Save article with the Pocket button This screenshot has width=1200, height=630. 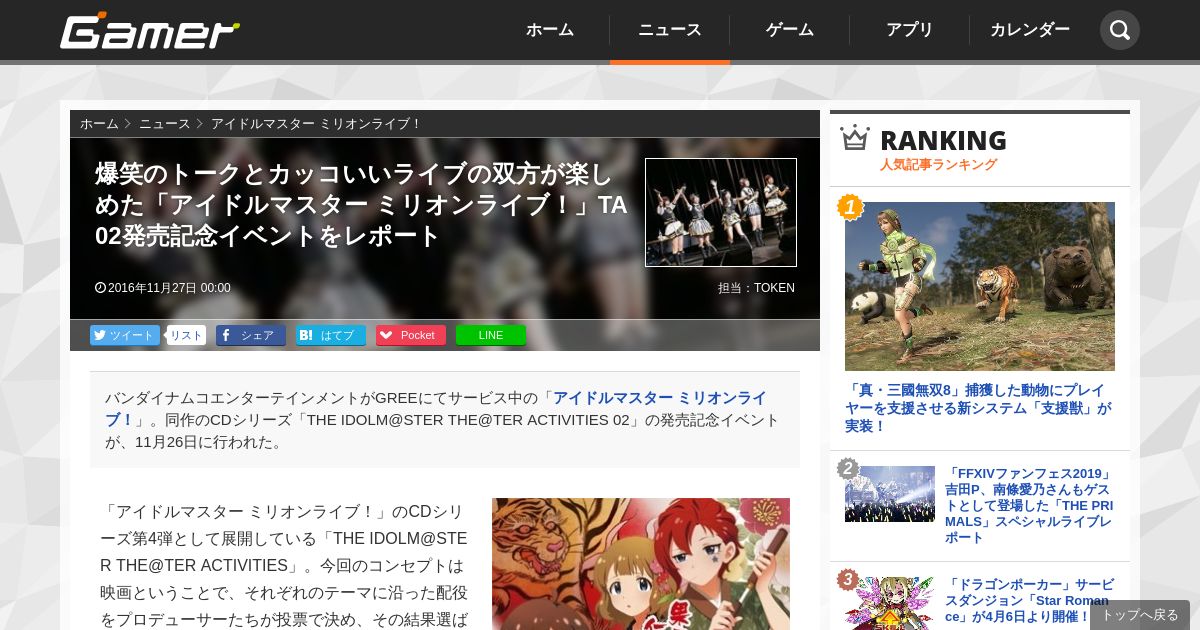(x=411, y=335)
